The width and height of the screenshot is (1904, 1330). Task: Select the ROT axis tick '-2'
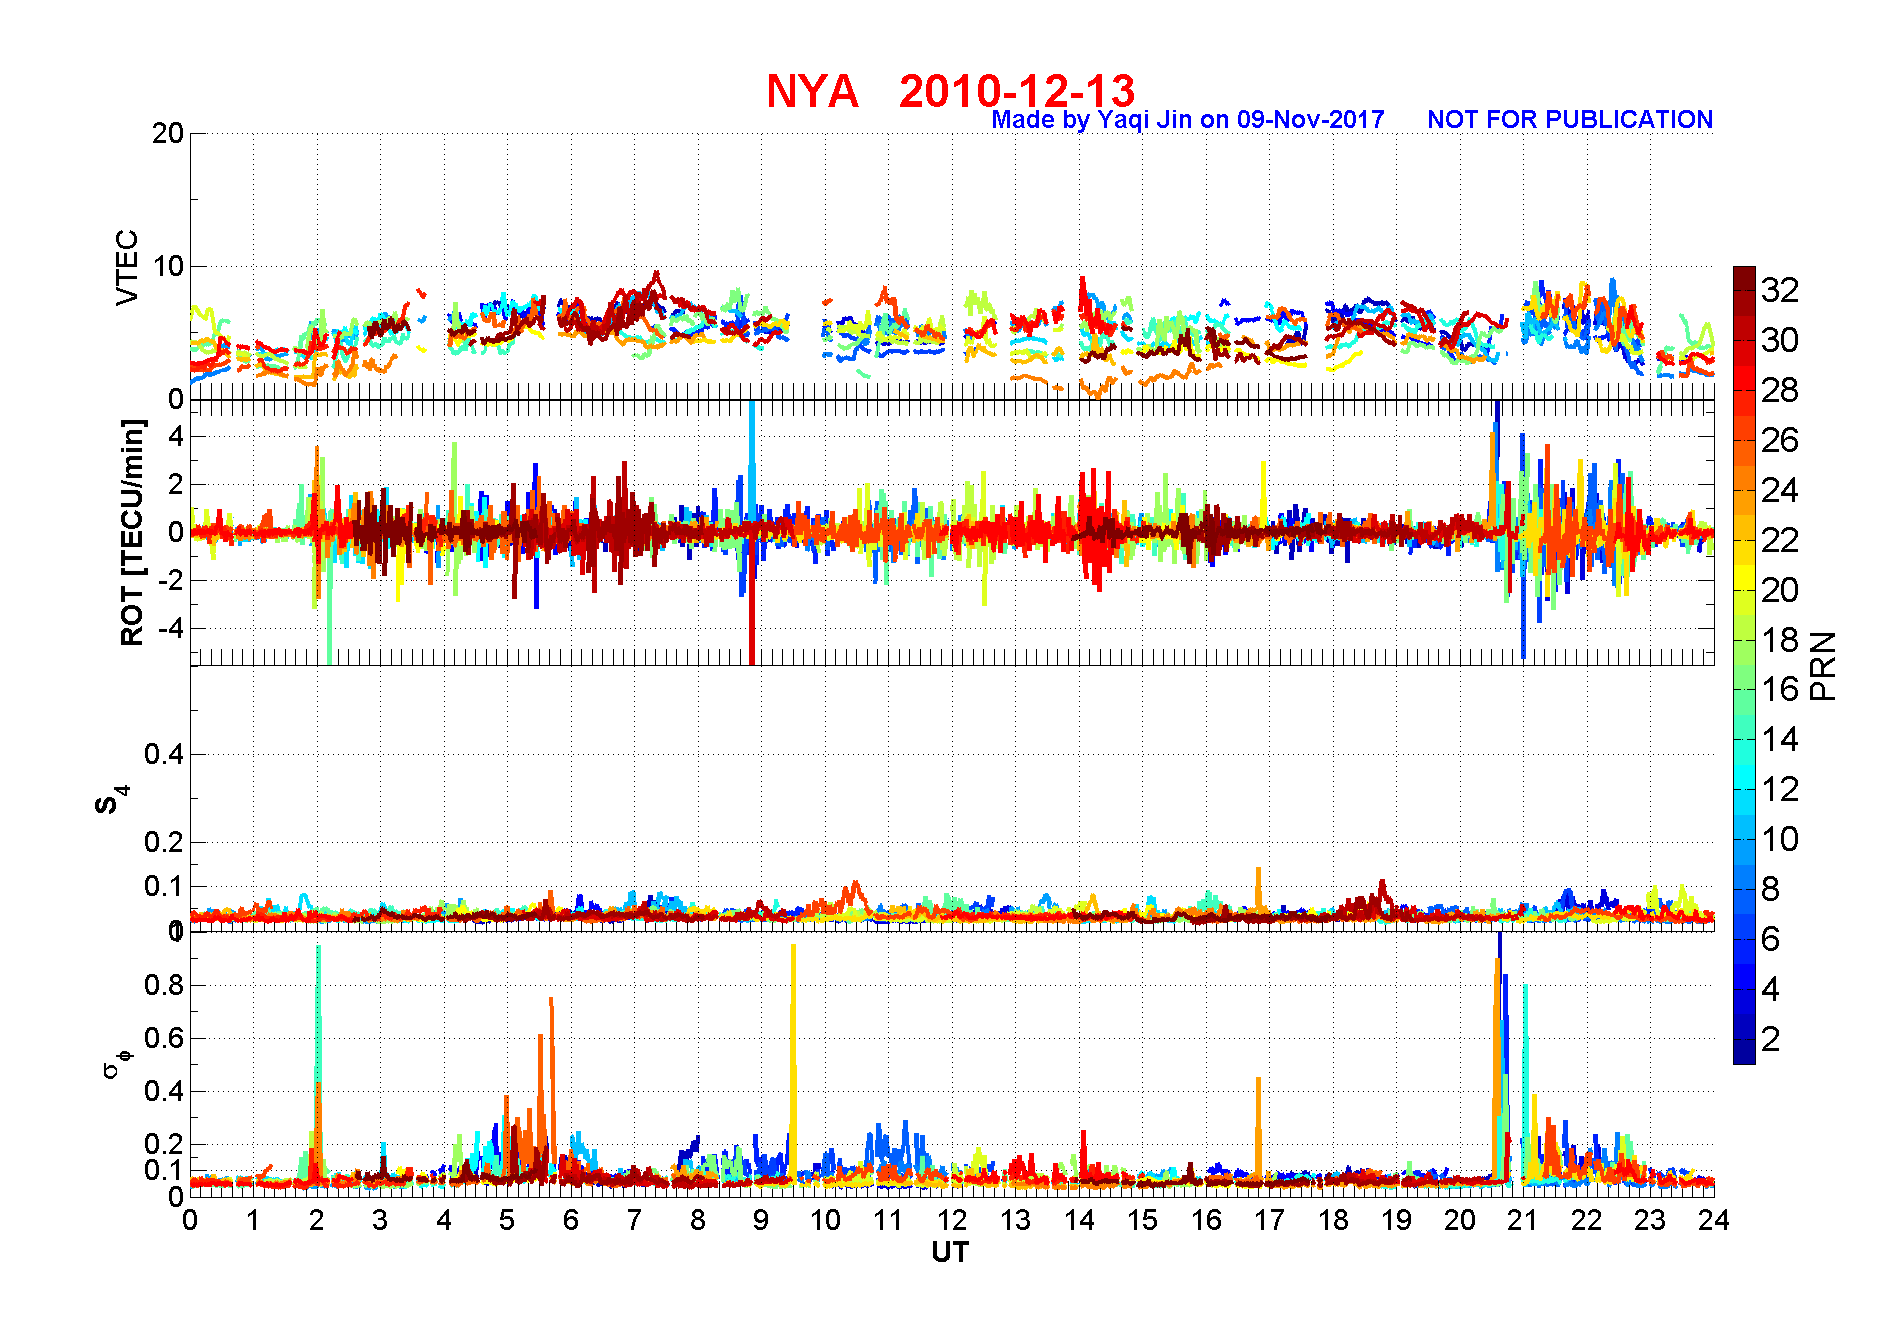click(x=170, y=580)
